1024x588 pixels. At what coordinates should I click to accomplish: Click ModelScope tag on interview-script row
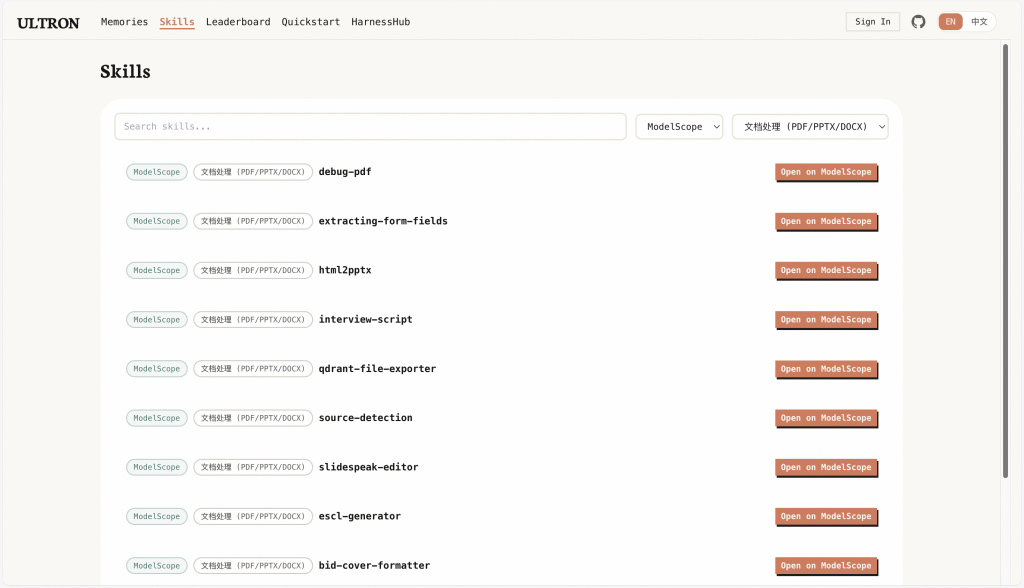[x=156, y=320]
